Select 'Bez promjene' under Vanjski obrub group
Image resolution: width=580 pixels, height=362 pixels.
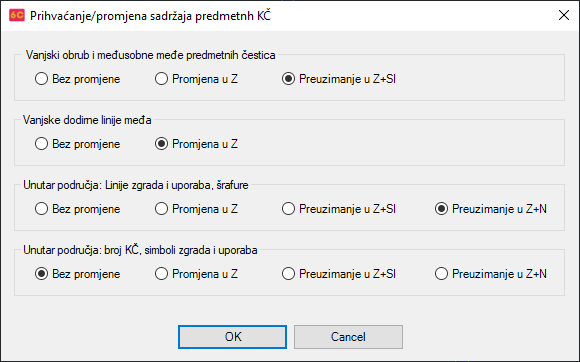click(77, 79)
